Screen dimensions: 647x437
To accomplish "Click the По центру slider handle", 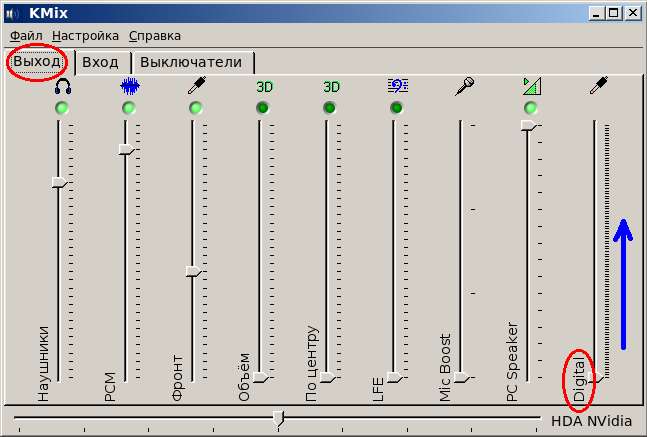I will (x=328, y=377).
